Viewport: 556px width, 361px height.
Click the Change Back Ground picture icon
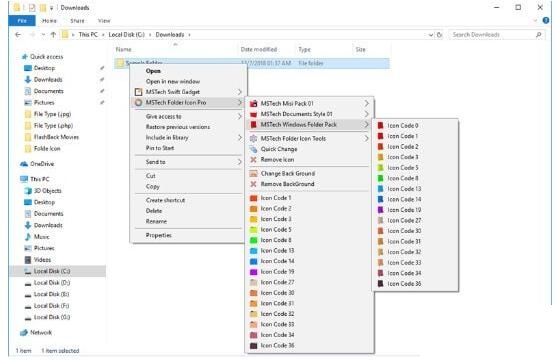(253, 173)
